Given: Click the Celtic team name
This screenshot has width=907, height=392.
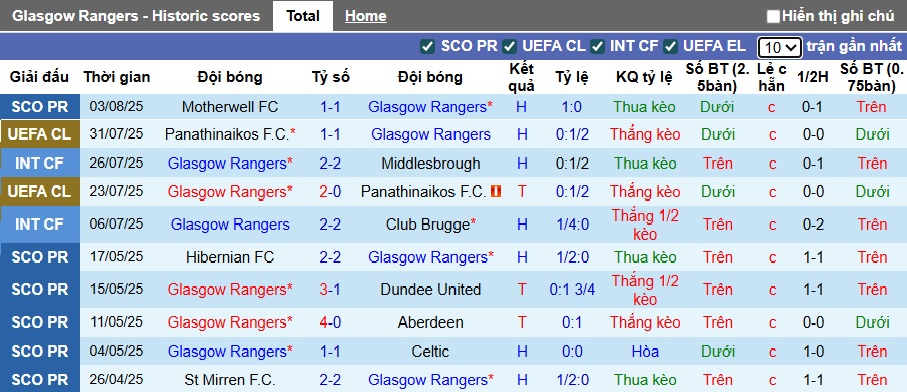Looking at the screenshot, I should (x=430, y=351).
